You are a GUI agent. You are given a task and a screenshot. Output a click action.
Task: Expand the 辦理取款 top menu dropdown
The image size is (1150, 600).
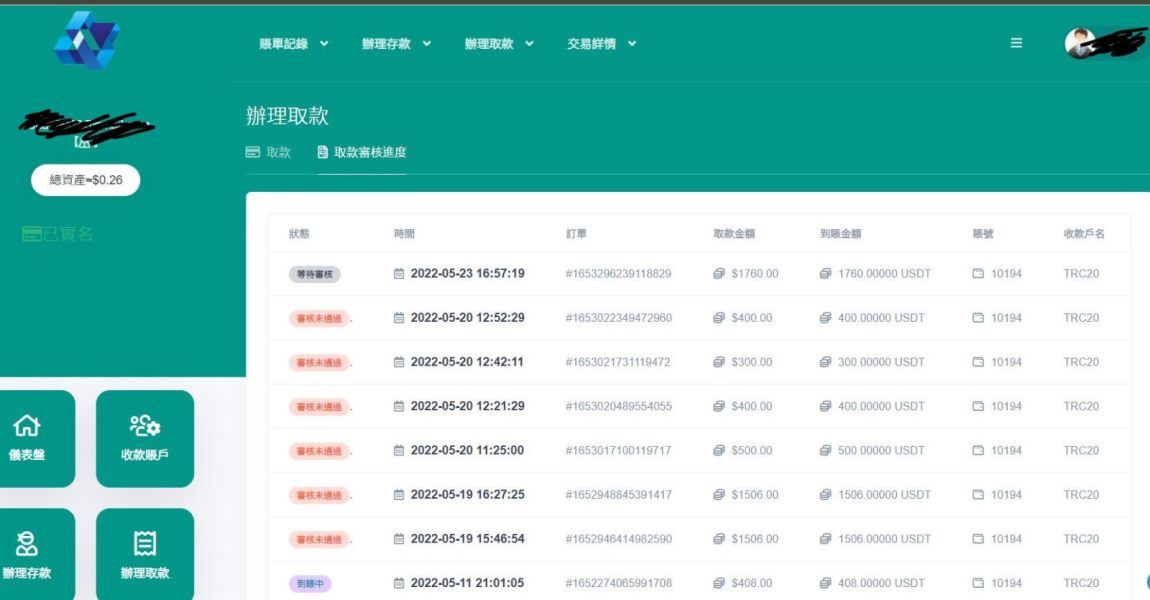point(499,44)
